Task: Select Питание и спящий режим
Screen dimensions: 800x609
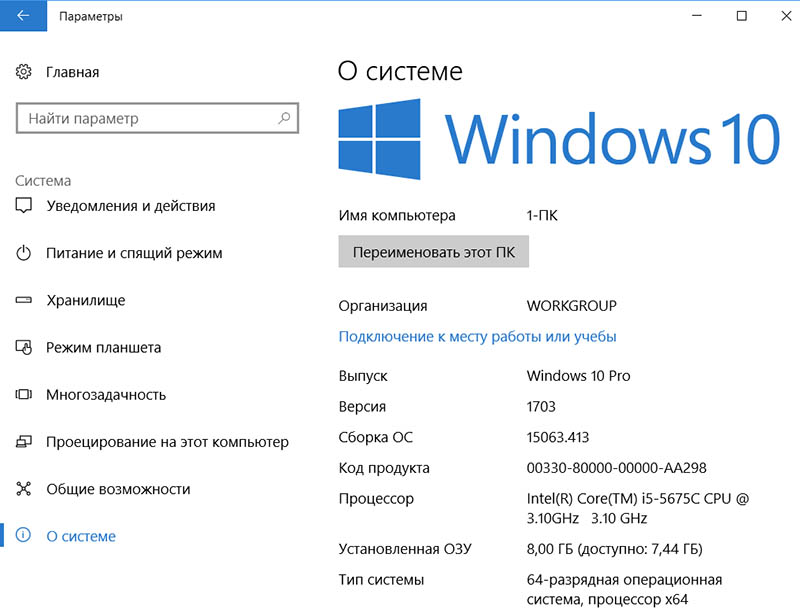Action: 134,253
